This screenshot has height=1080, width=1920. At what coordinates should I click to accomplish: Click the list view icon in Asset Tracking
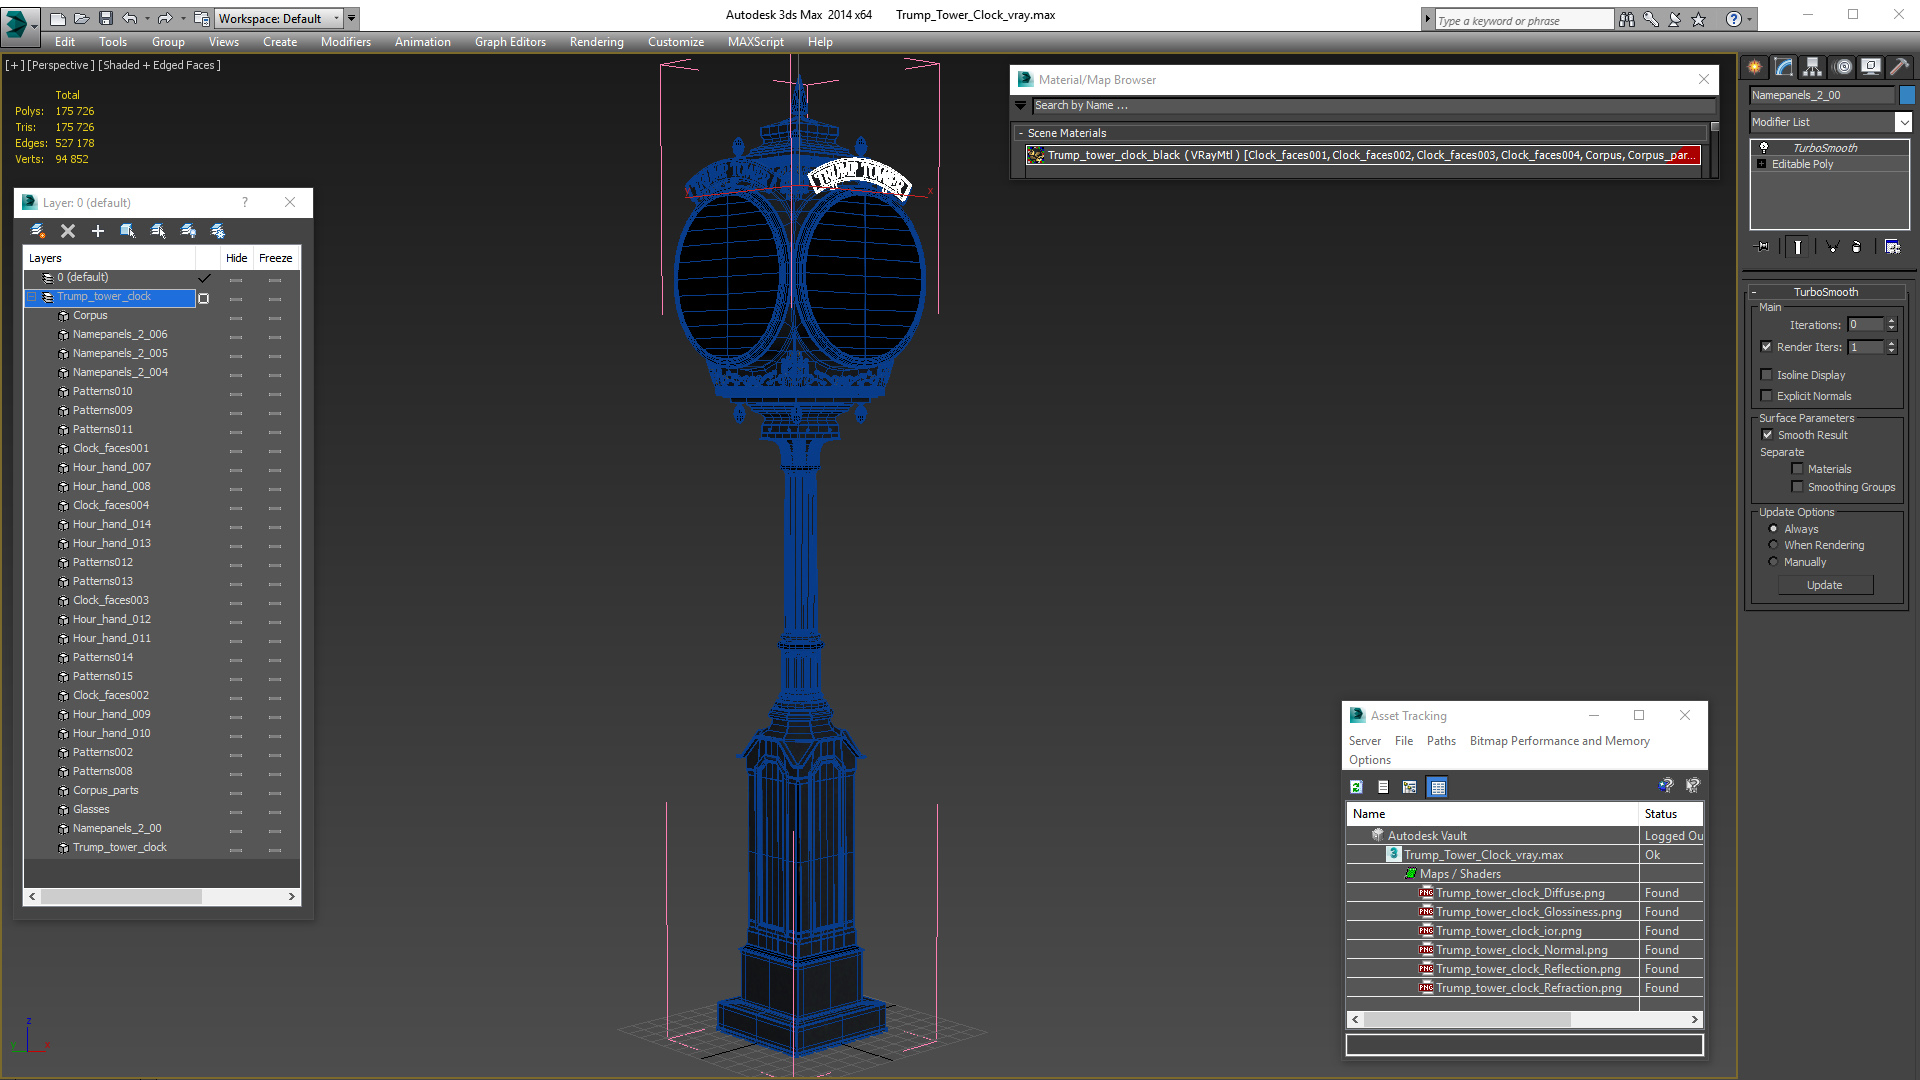(x=1382, y=787)
